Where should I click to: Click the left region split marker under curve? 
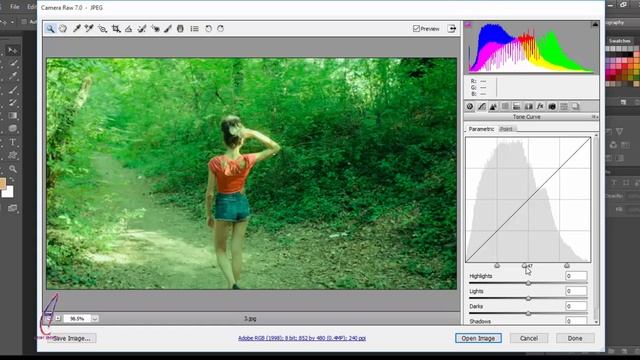click(497, 266)
